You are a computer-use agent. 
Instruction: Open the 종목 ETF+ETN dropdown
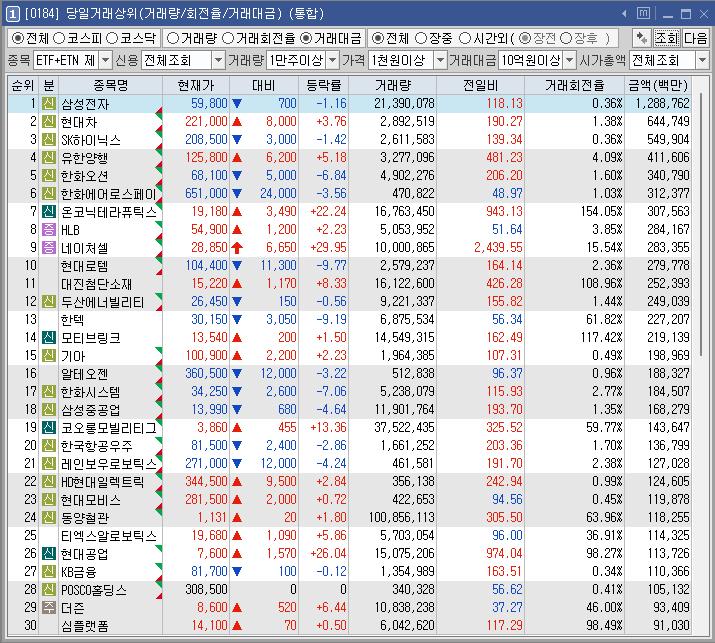[105, 60]
